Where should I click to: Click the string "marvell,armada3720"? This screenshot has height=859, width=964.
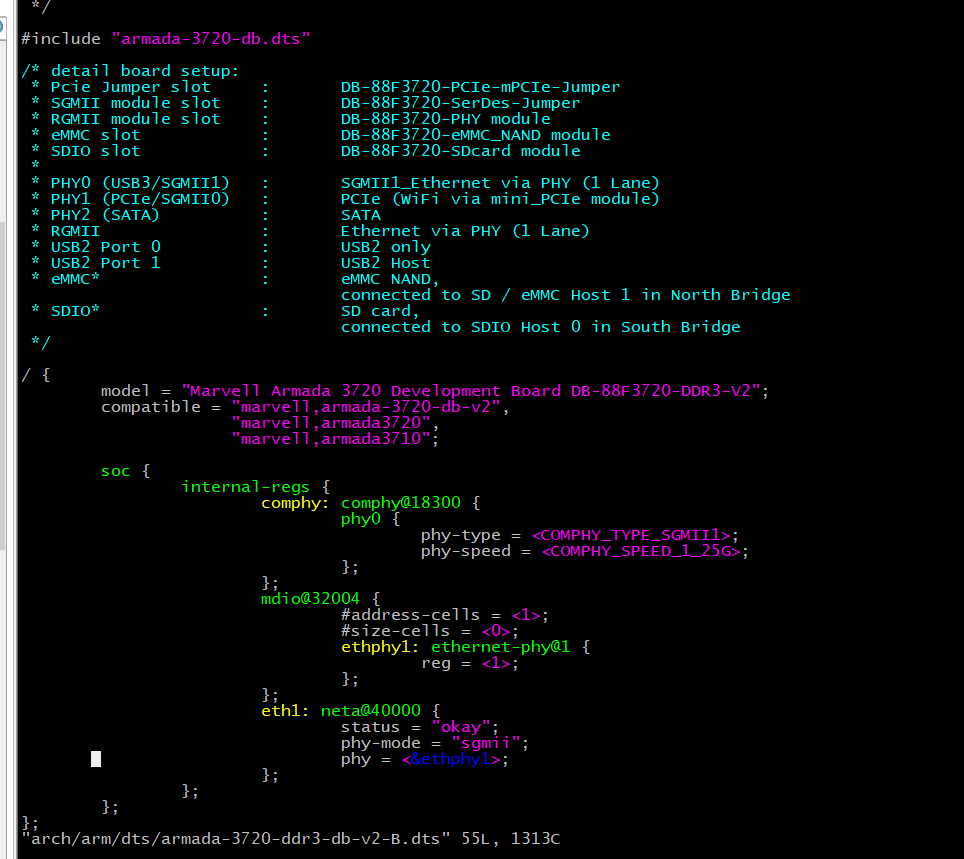point(331,422)
